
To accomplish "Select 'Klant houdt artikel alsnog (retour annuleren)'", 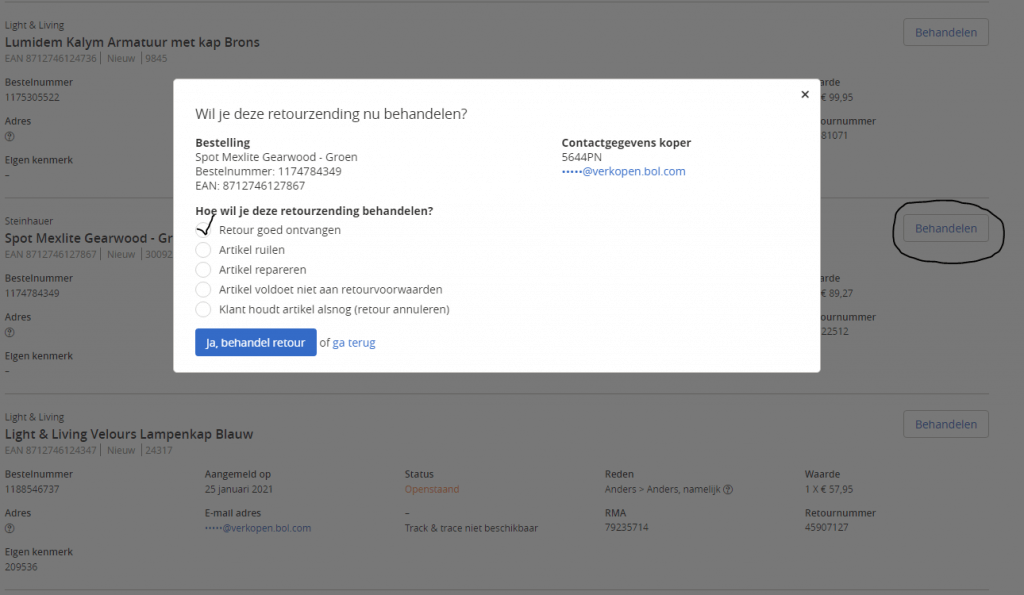I will [204, 310].
